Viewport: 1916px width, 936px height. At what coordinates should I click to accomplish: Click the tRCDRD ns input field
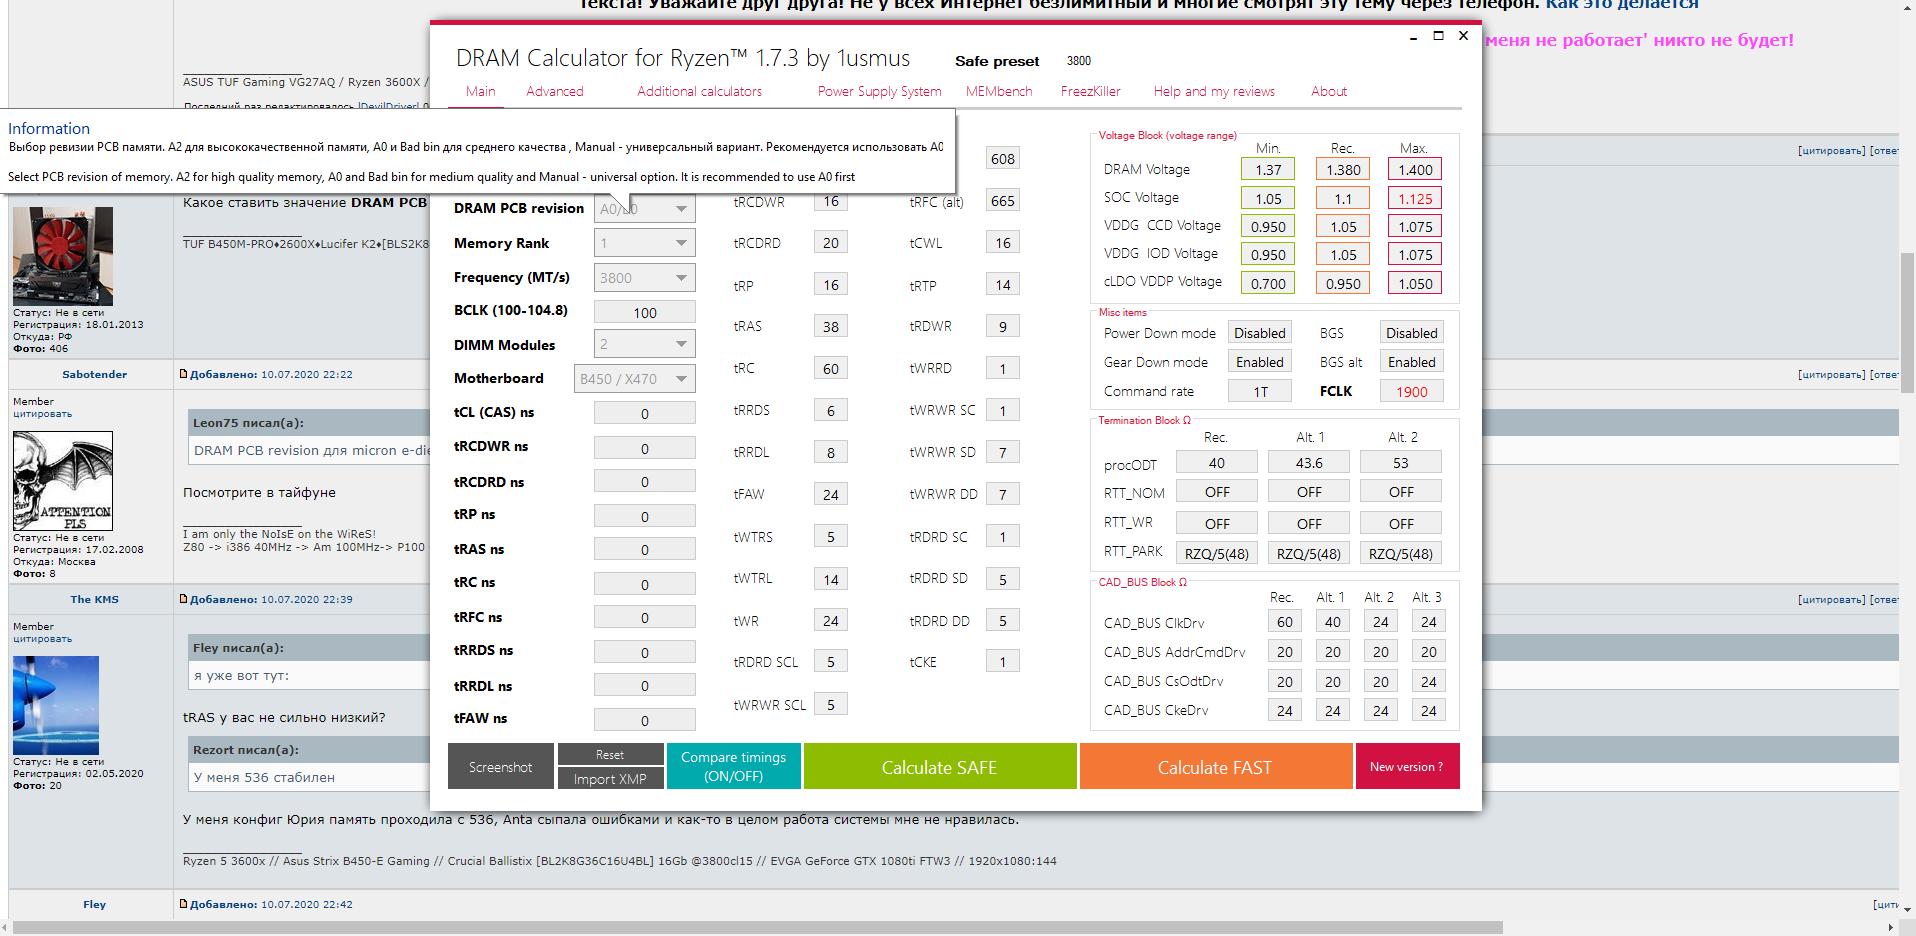click(x=644, y=481)
